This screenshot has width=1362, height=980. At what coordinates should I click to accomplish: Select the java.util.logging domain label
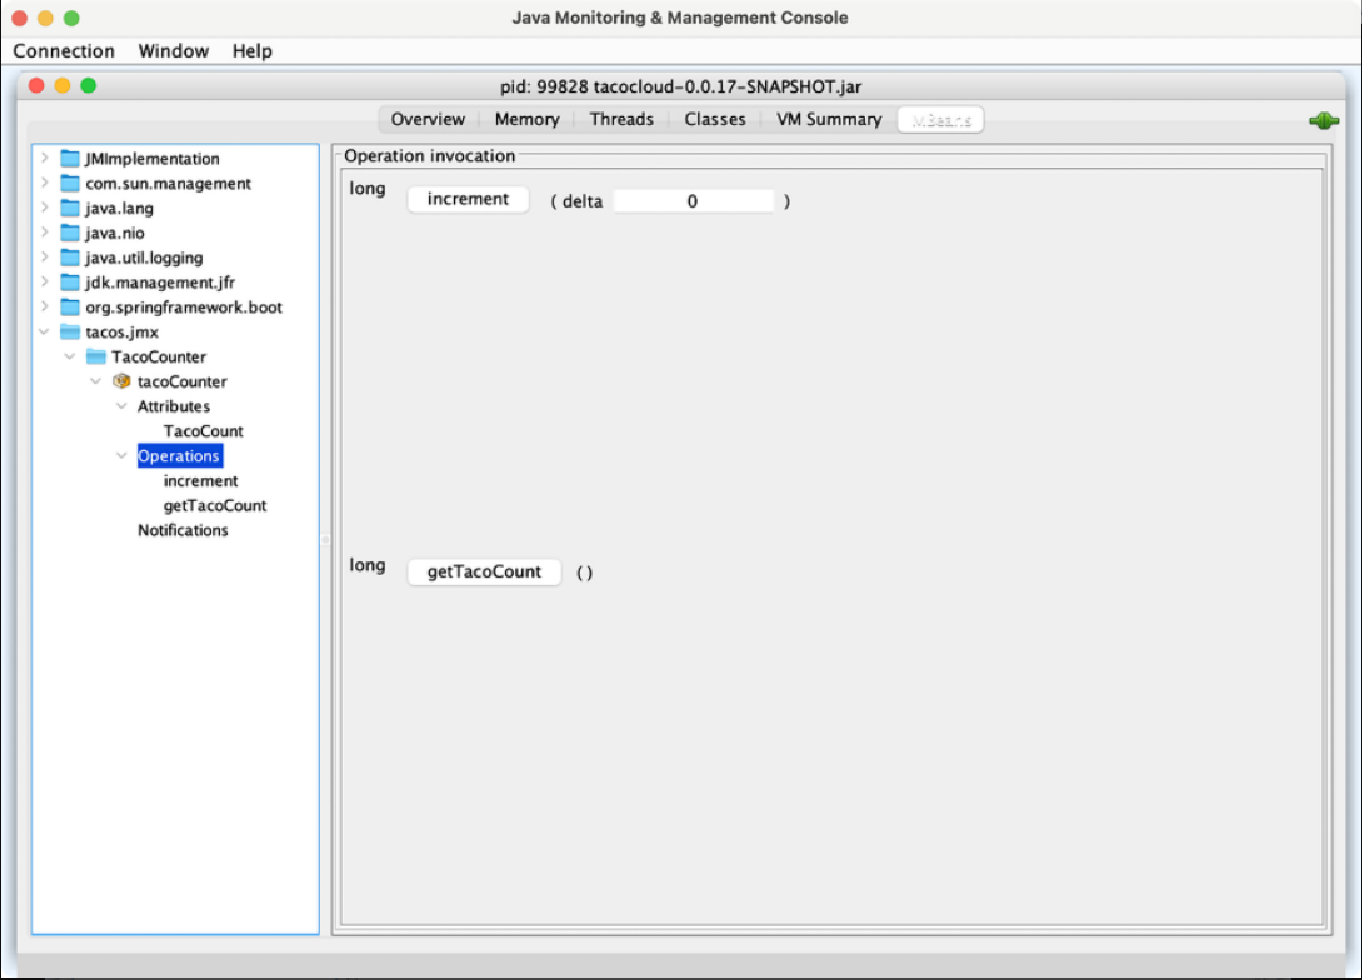click(144, 258)
